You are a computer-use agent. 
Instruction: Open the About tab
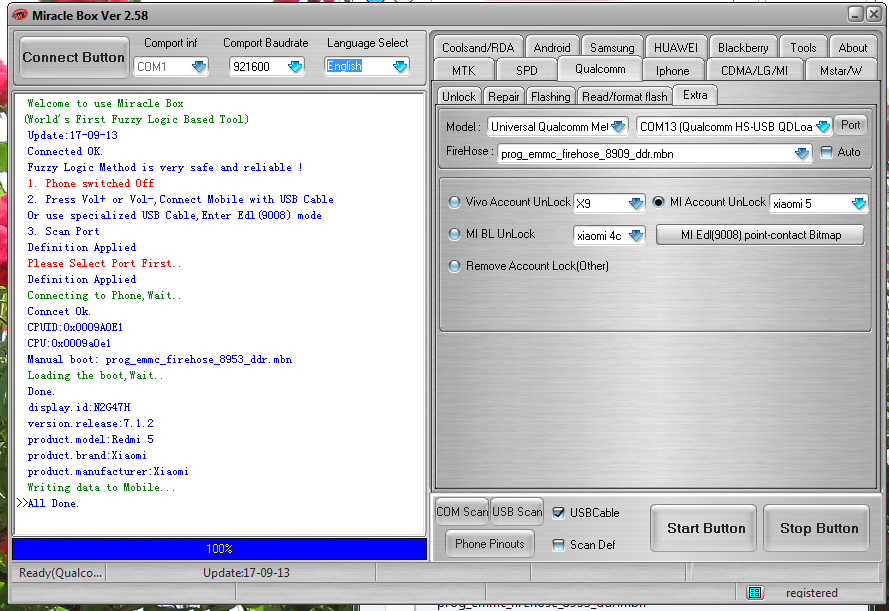click(x=853, y=48)
